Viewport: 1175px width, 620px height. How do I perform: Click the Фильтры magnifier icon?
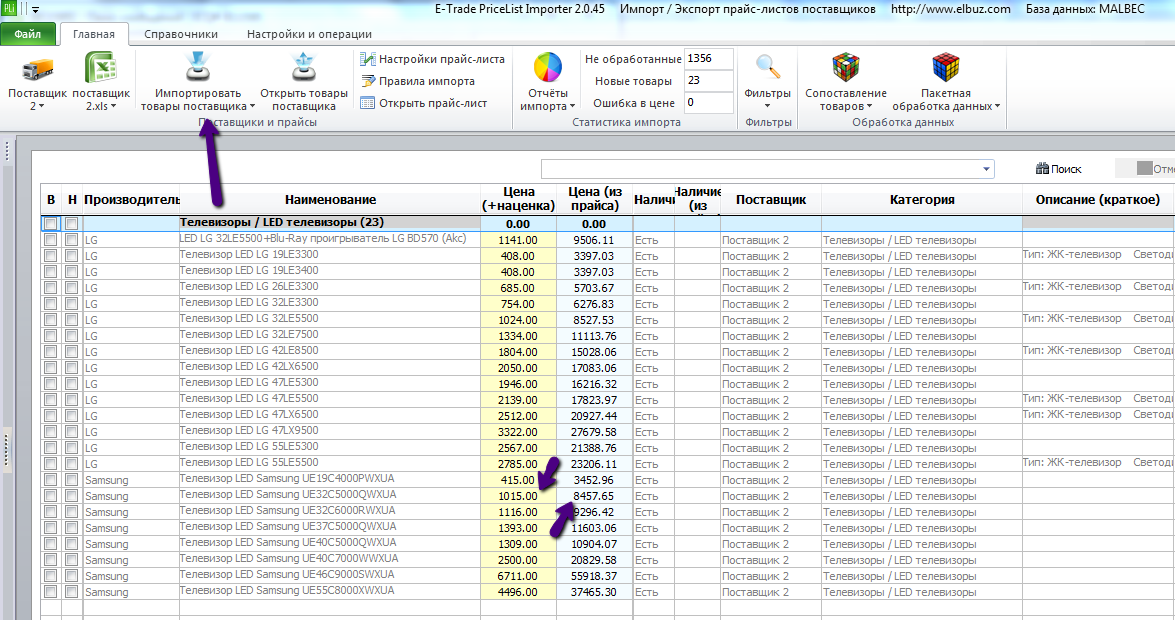click(x=767, y=67)
